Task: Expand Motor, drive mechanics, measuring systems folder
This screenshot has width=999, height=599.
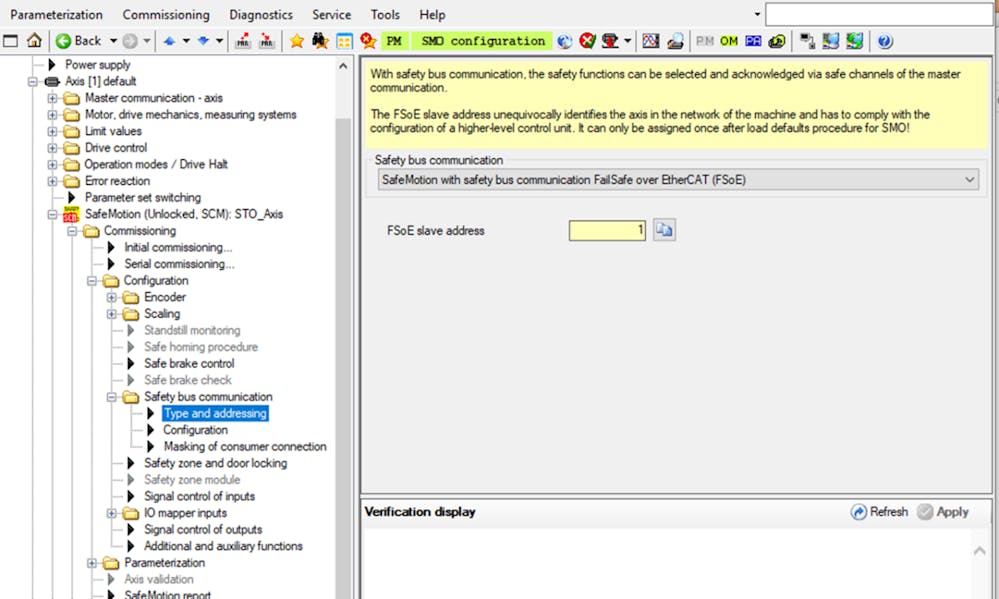Action: point(53,115)
